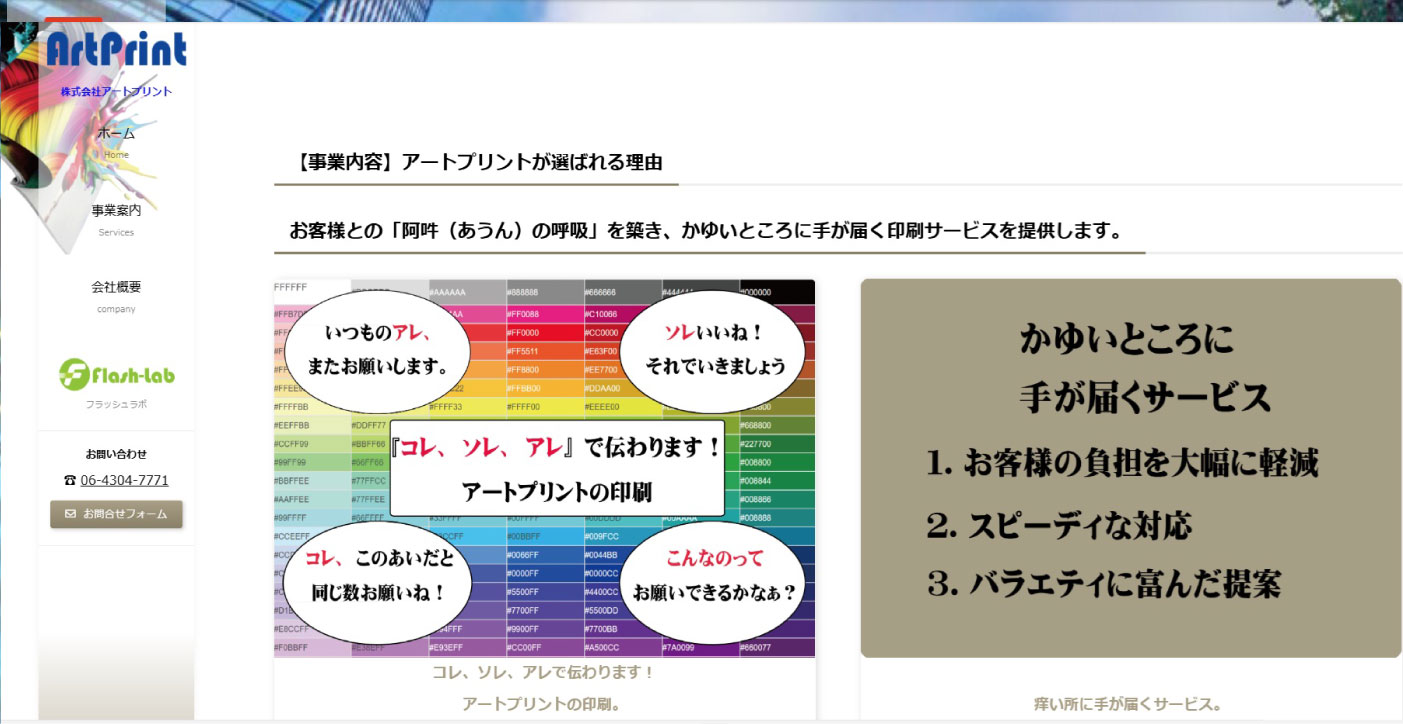Click the お問合せフォーム contact form button
Viewport: 1403px width, 724px height.
(x=116, y=516)
